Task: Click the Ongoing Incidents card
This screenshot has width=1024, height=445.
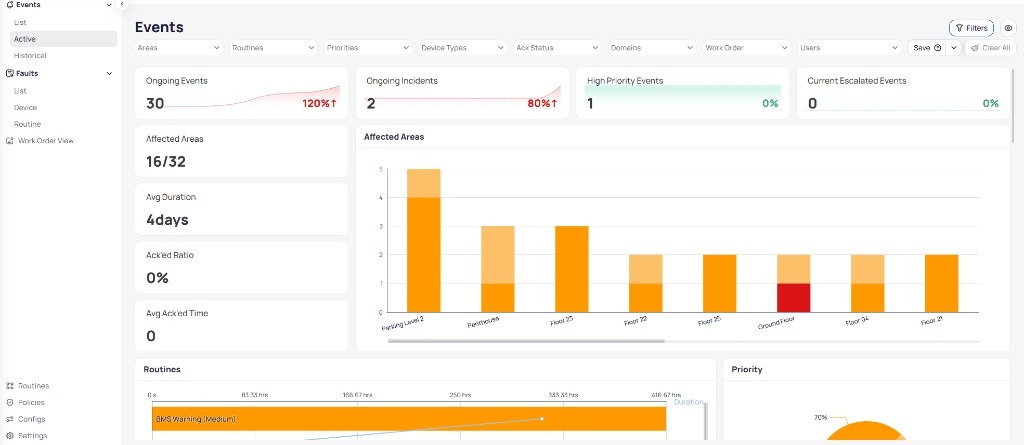Action: pyautogui.click(x=462, y=93)
